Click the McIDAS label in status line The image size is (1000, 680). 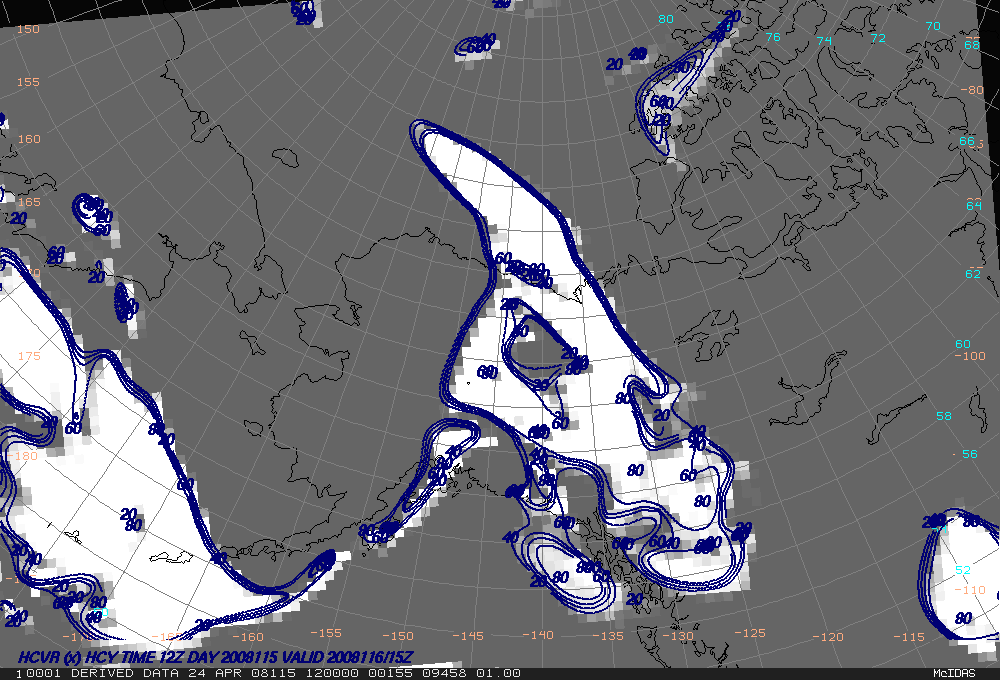tap(954, 673)
